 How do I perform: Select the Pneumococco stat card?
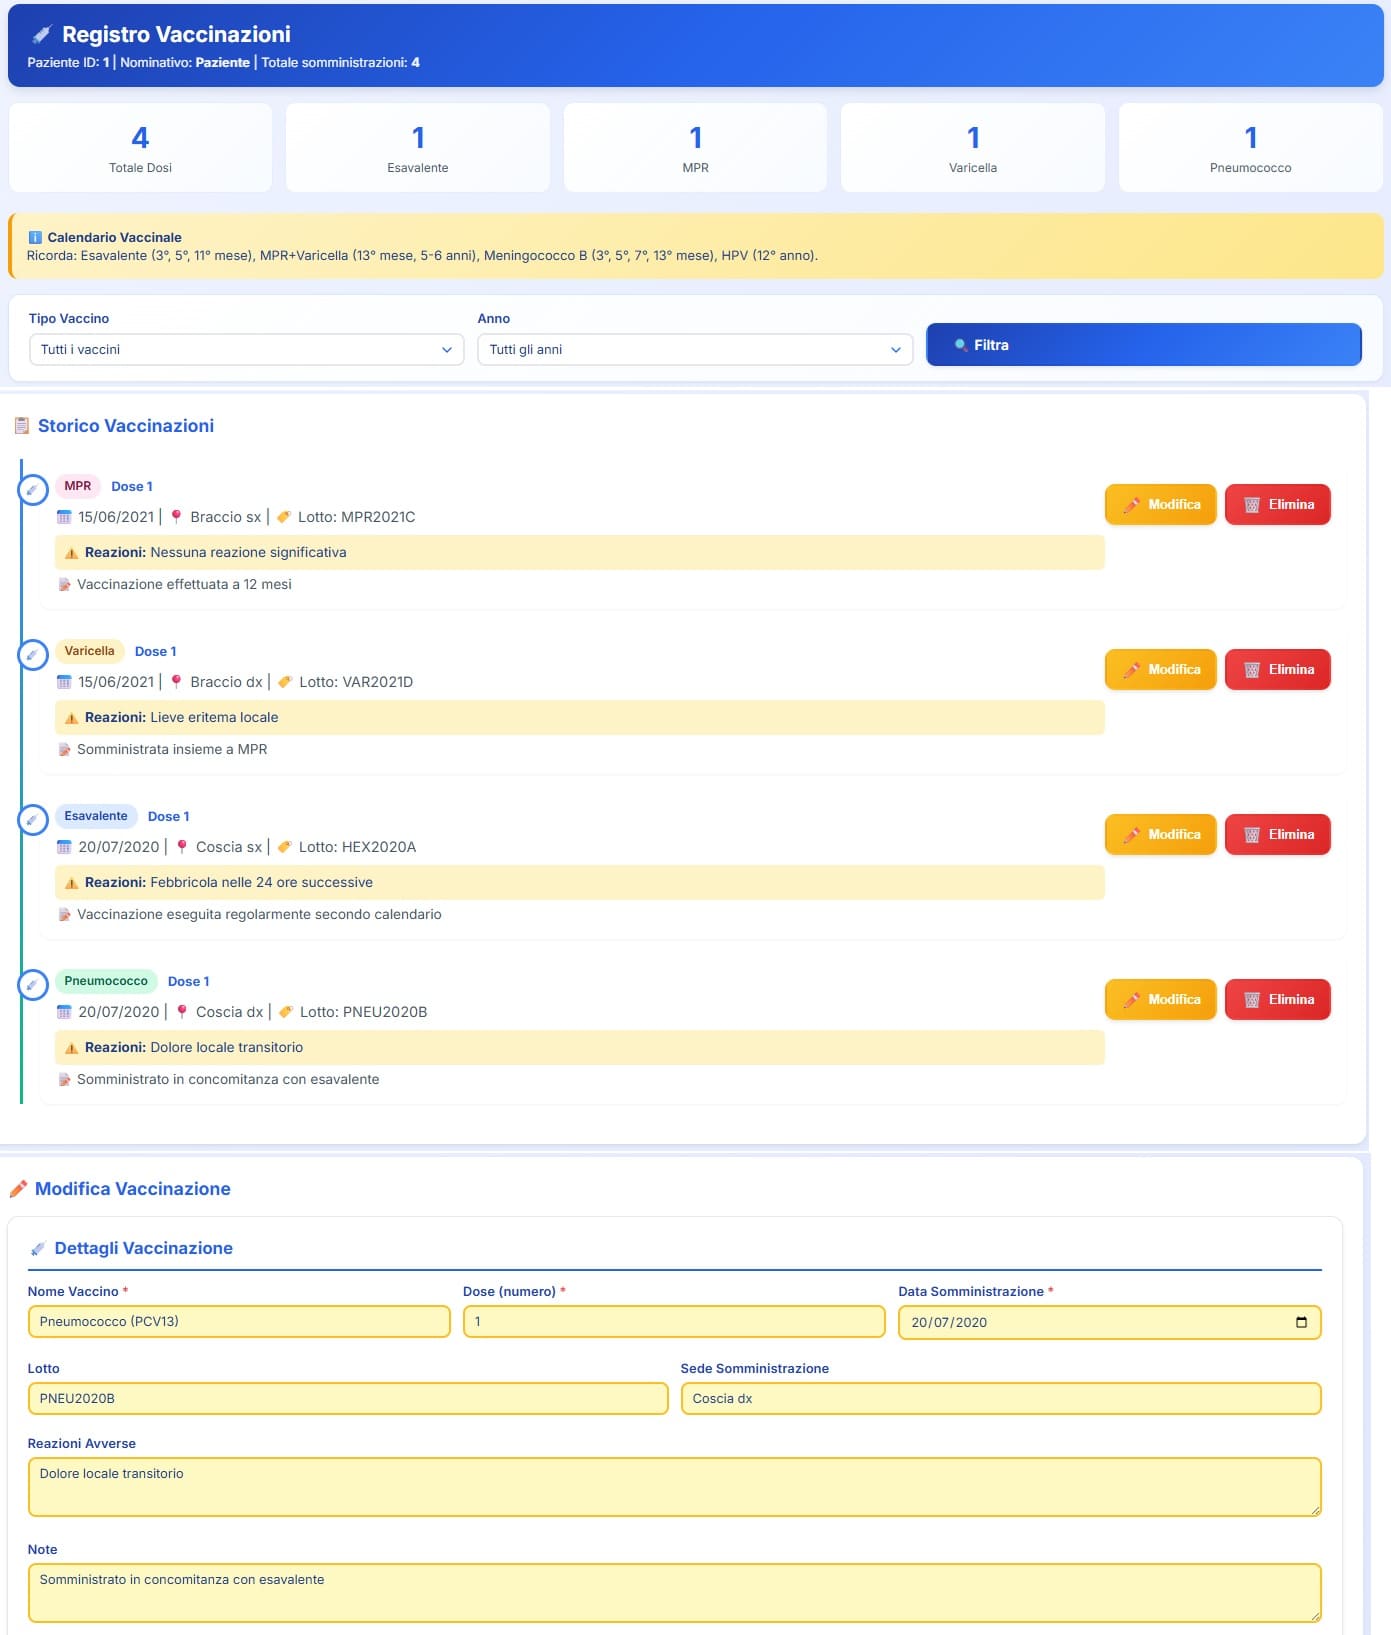[x=1250, y=148]
